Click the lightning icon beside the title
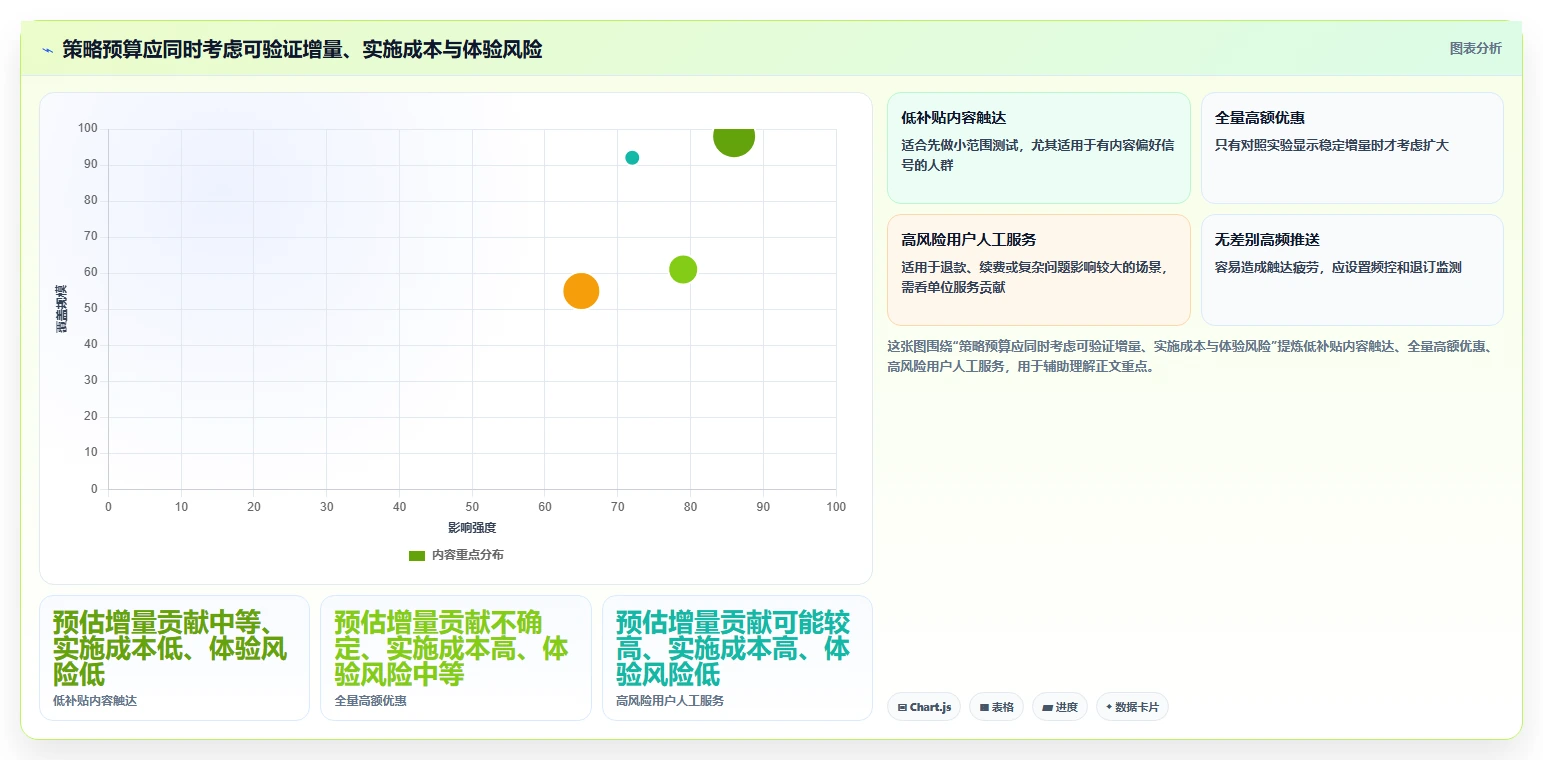The image size is (1543, 760). [x=48, y=49]
